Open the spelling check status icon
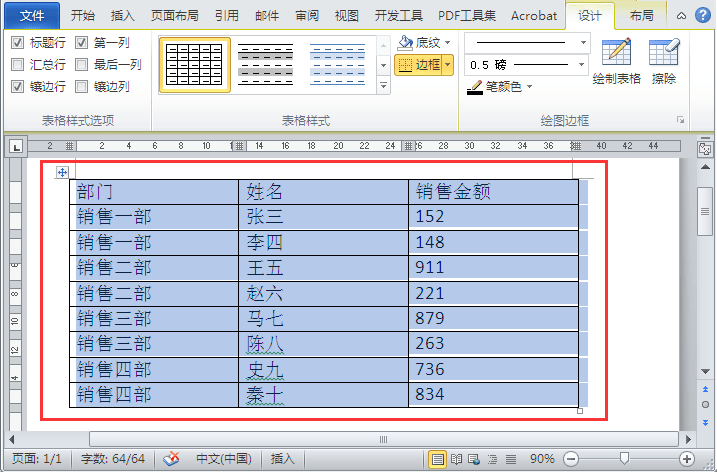 coord(171,458)
